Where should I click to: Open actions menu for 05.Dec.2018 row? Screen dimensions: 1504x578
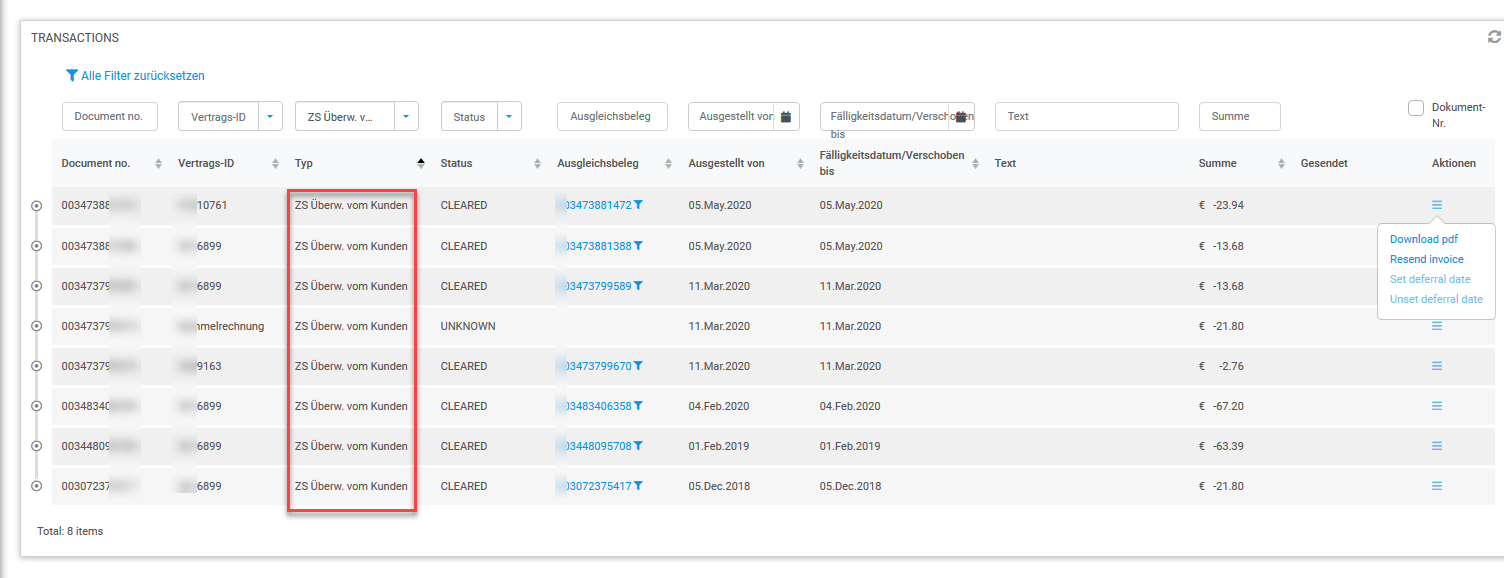coord(1437,486)
